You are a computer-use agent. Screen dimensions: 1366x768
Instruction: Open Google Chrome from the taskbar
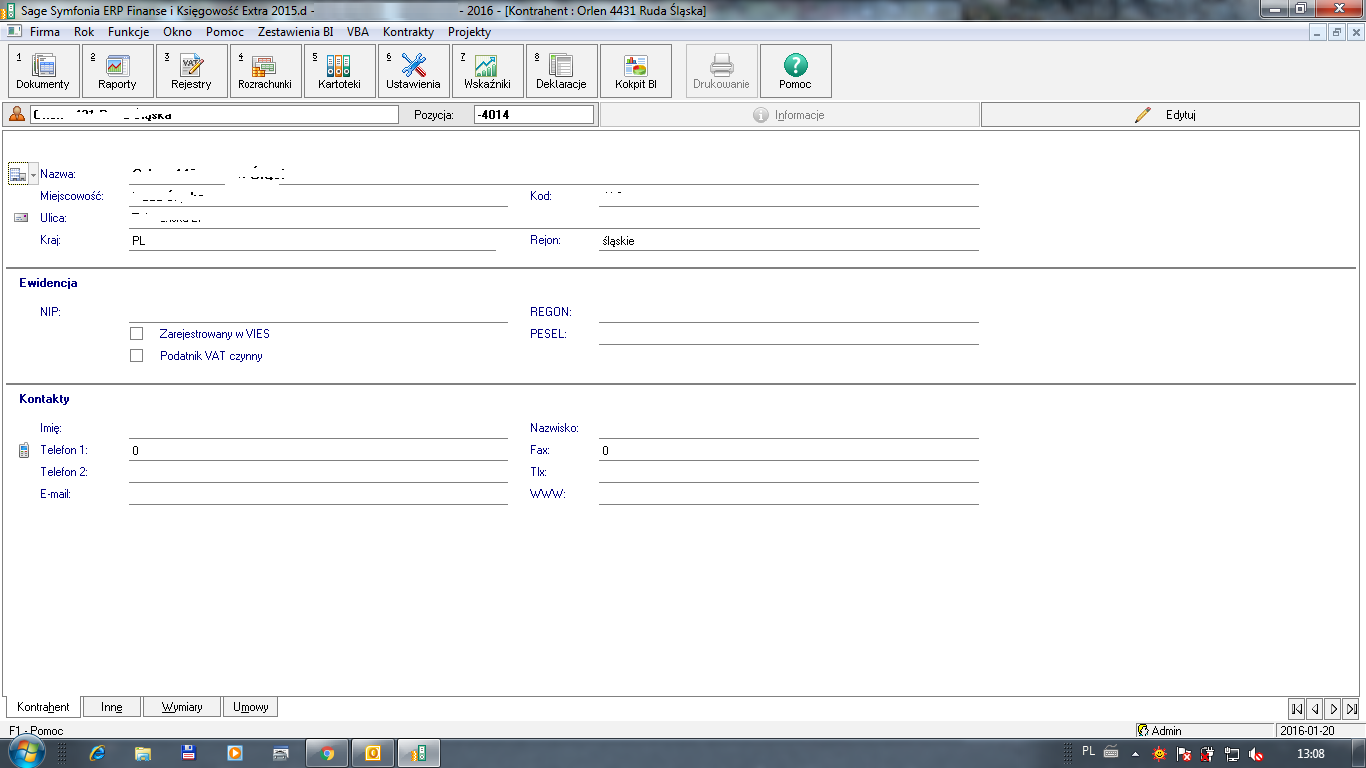tap(327, 753)
